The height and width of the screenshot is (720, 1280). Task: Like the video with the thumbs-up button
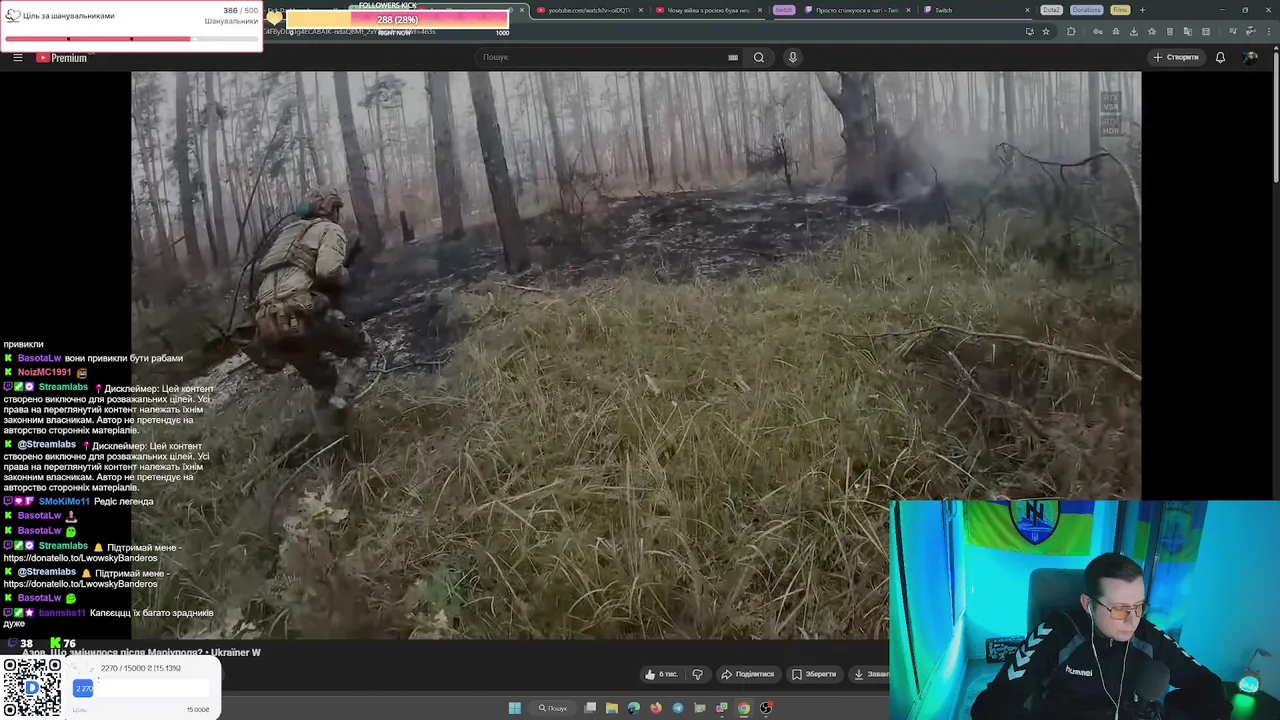661,674
